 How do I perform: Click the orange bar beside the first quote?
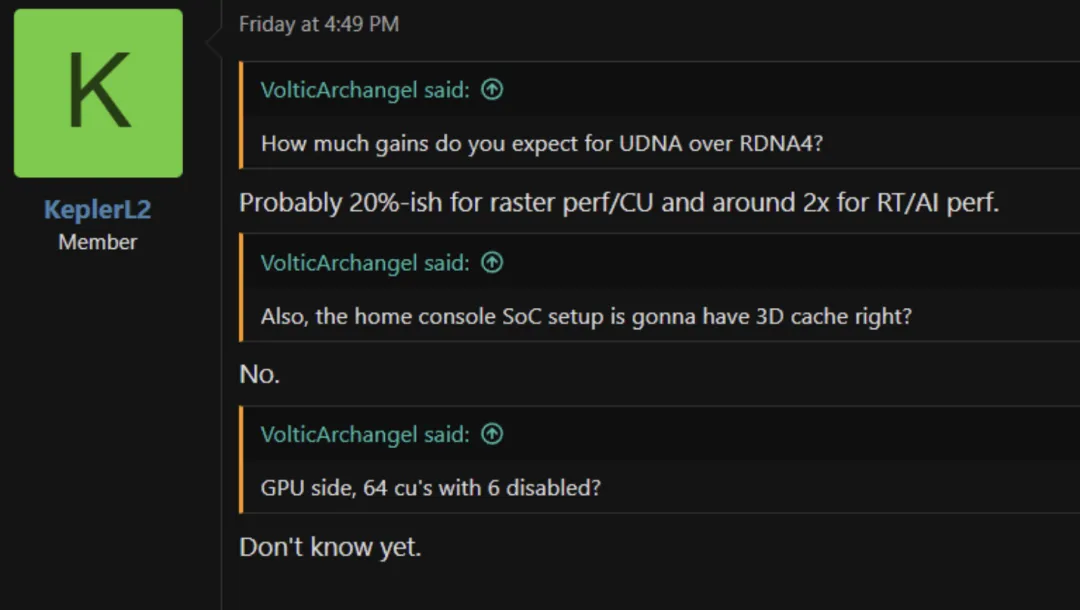pos(243,115)
